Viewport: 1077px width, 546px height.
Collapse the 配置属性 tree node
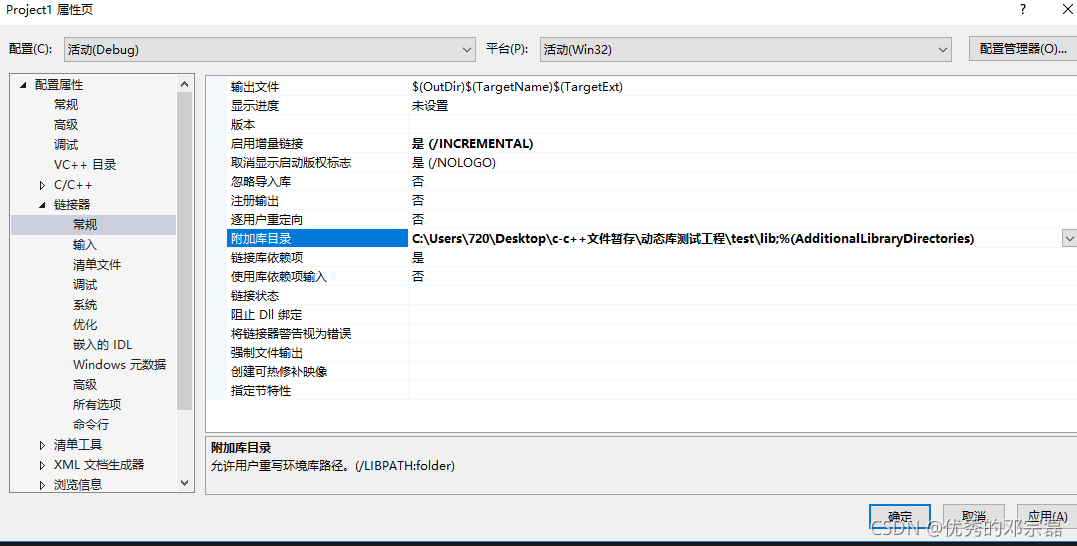click(x=23, y=85)
